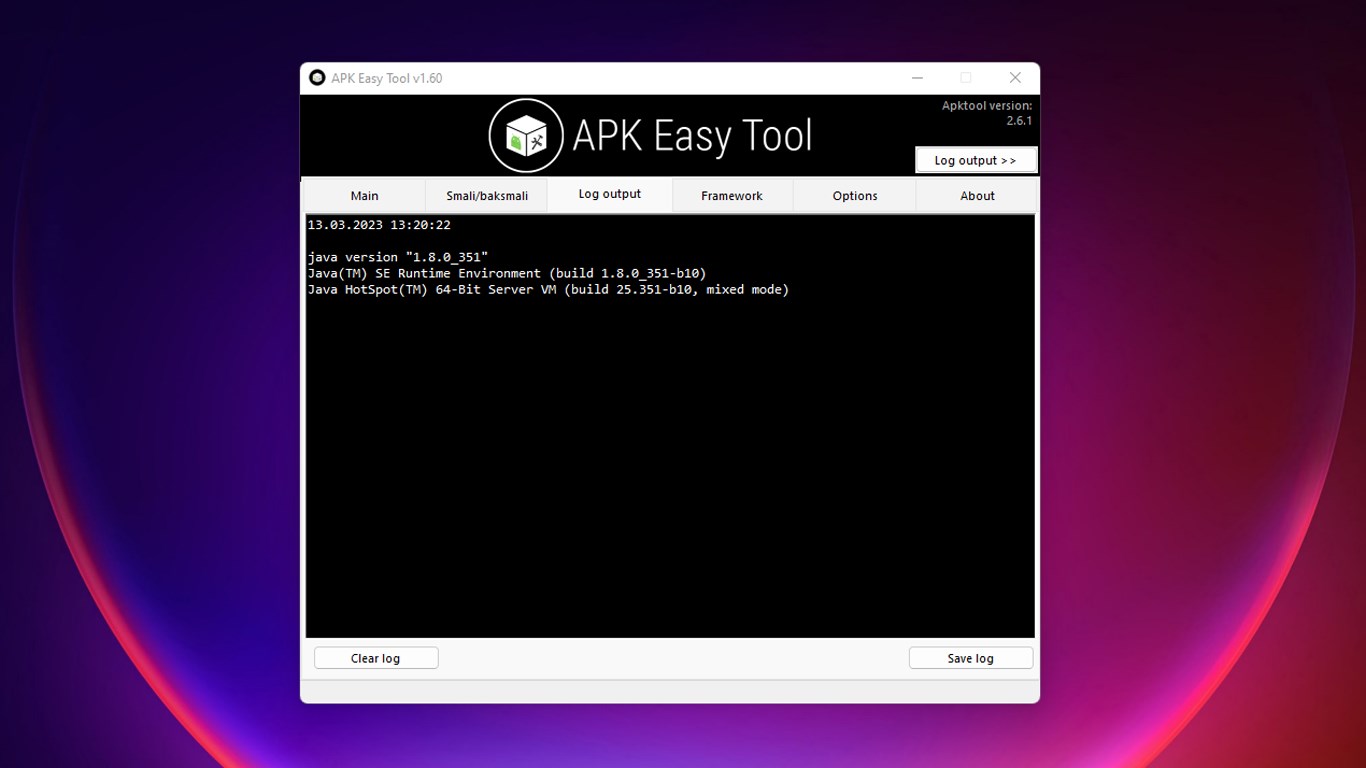Click the APK Easy Tool banner title
This screenshot has width=1366, height=768.
tap(692, 136)
